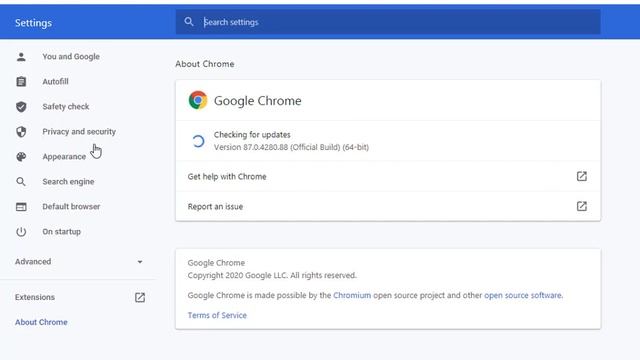Screen dimensions: 640x360
Task: Click the browser window icon for Default browser
Action: (x=21, y=207)
